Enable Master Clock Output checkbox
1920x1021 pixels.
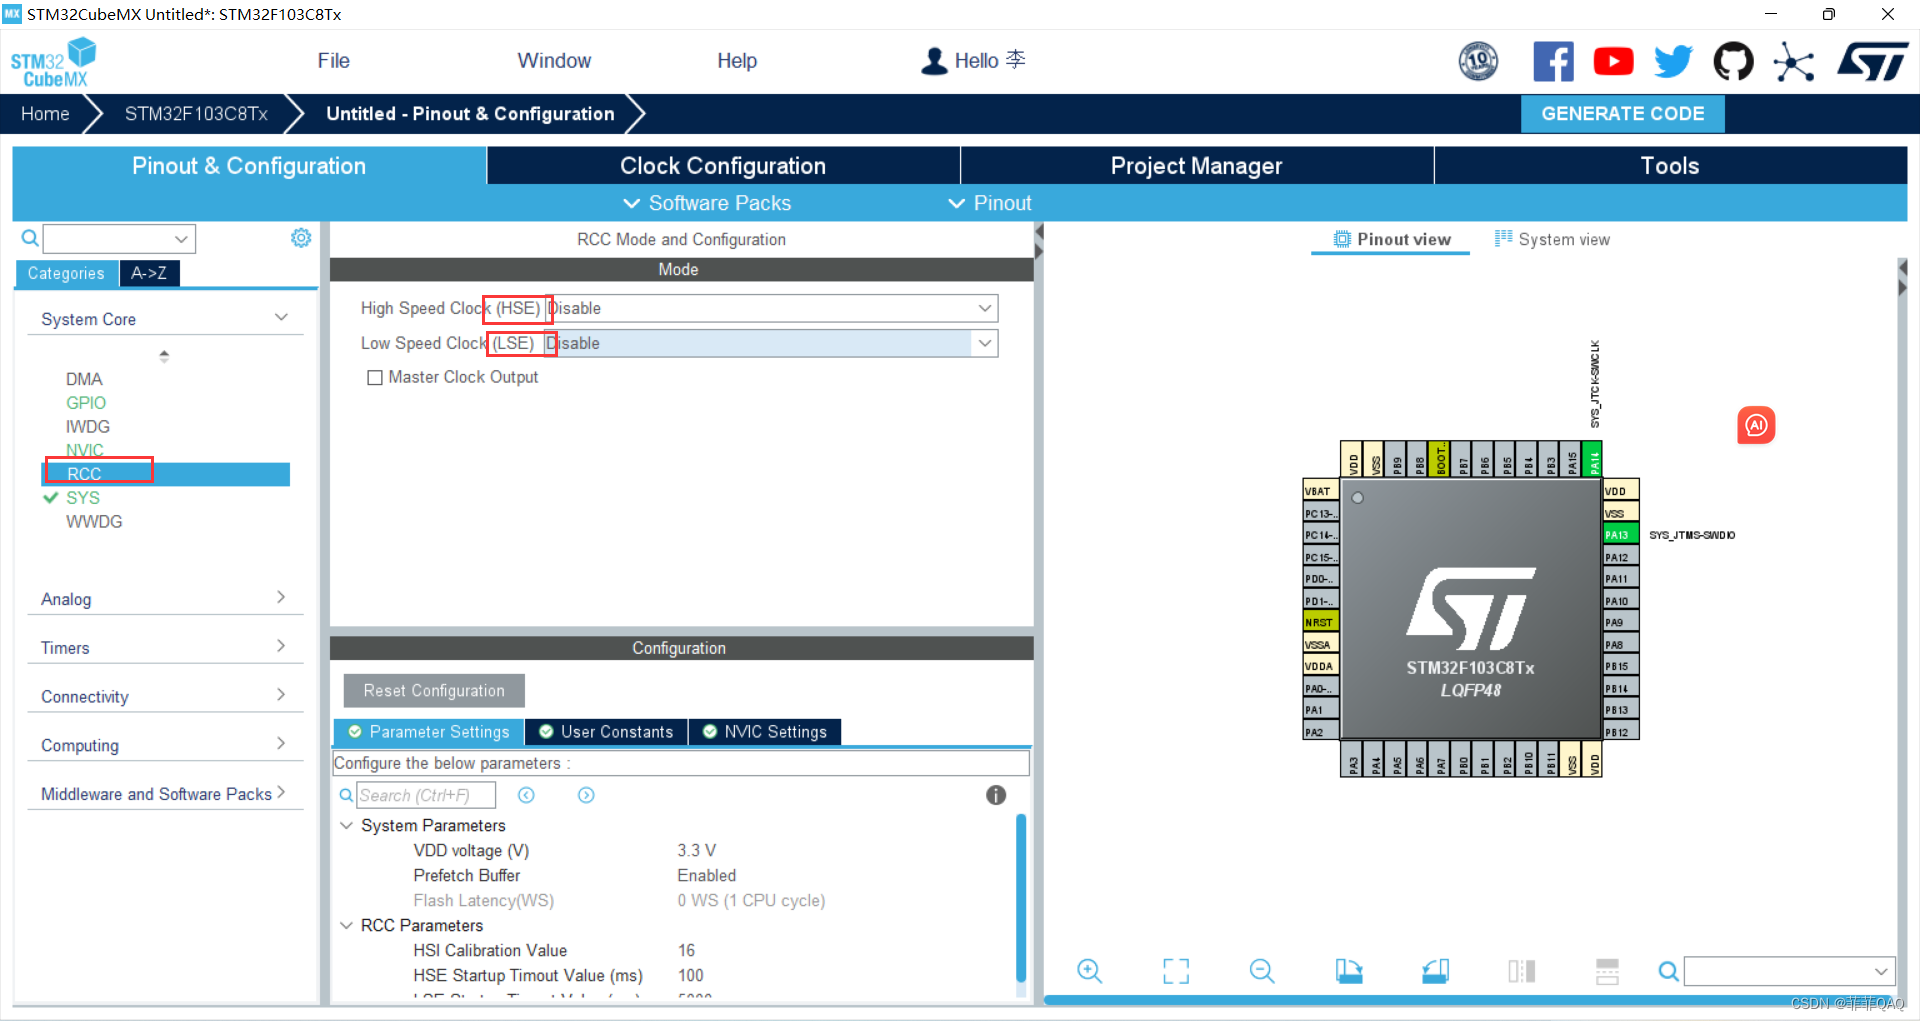pyautogui.click(x=375, y=378)
